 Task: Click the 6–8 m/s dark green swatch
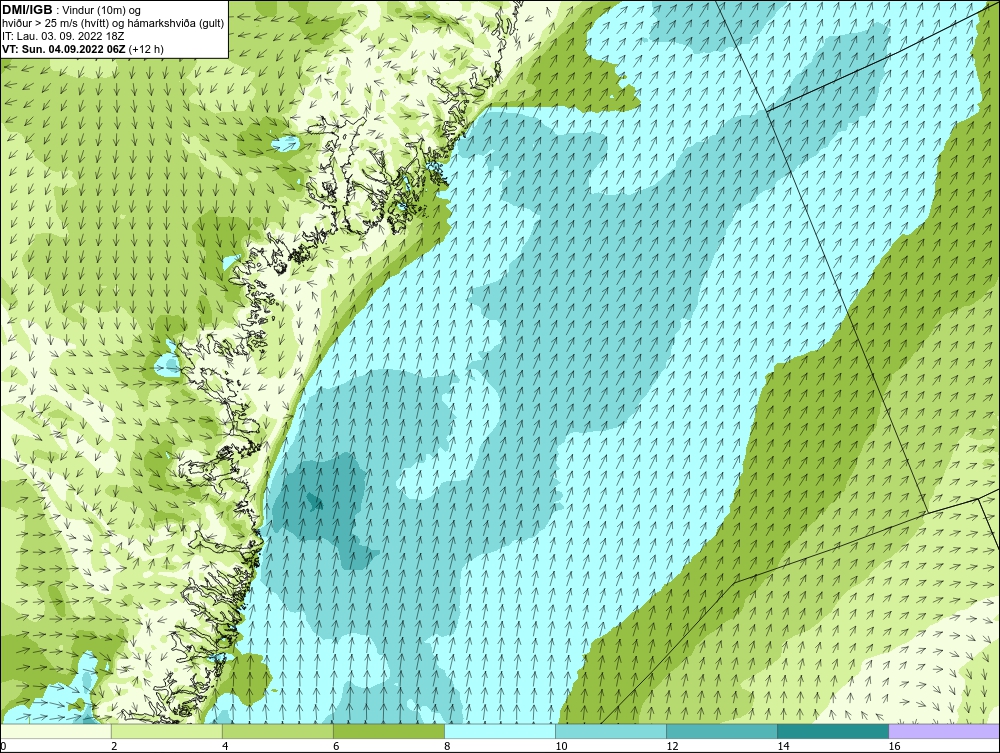click(x=389, y=731)
